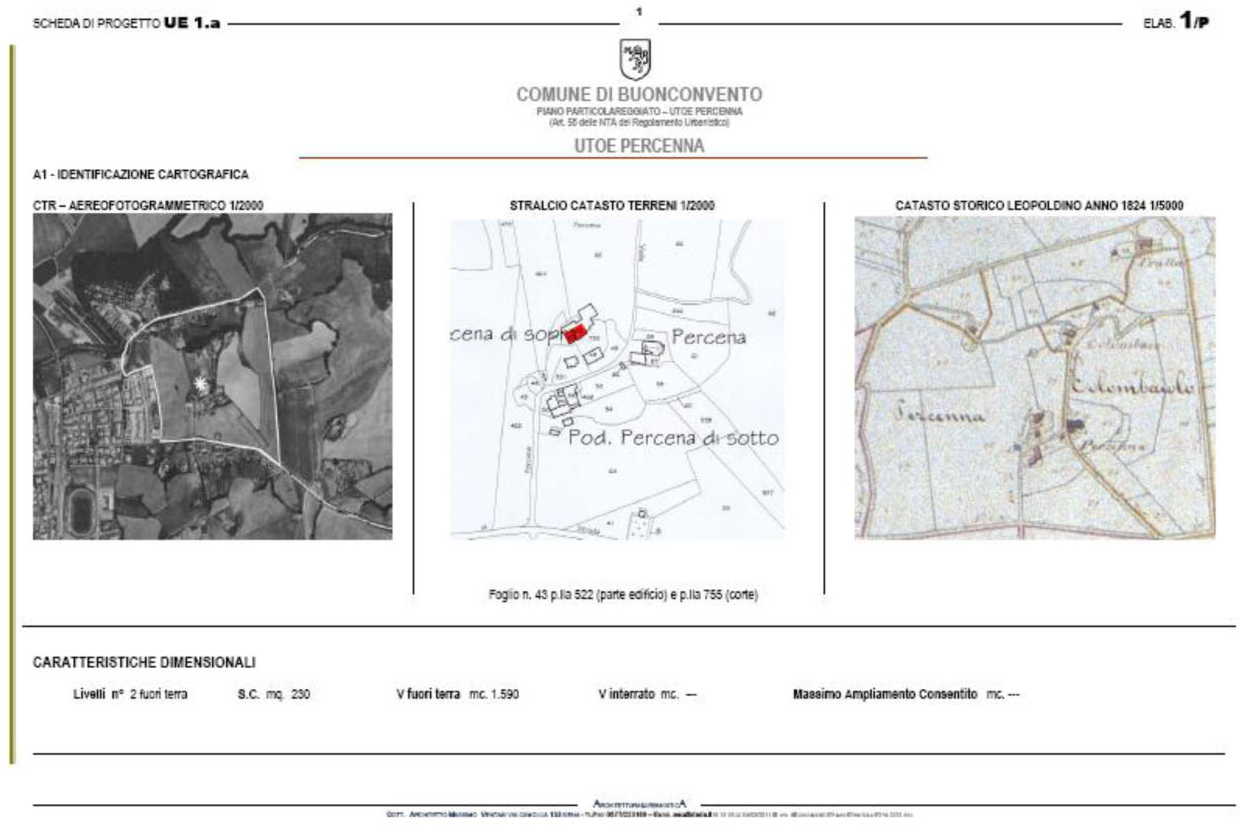This screenshot has height=825, width=1240.
Task: Click the red highlighted building on the cadastral map
Action: pos(574,334)
